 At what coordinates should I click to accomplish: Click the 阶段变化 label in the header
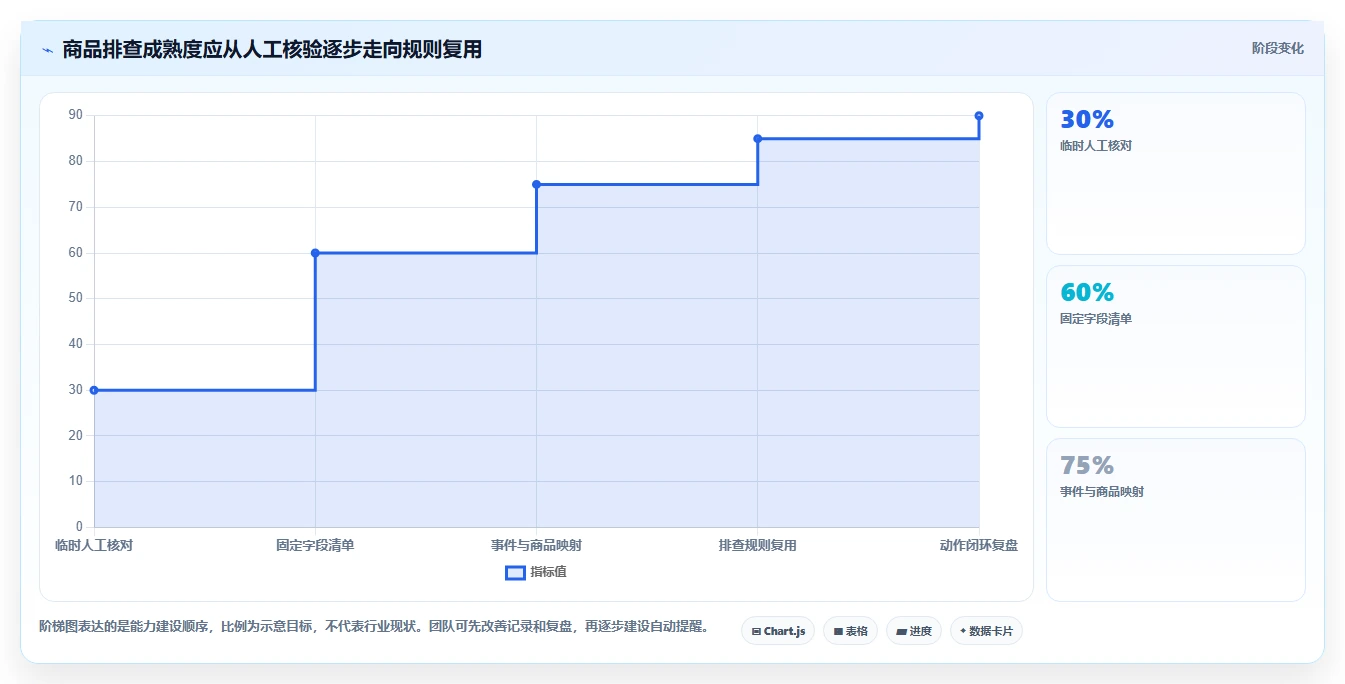tap(1277, 48)
